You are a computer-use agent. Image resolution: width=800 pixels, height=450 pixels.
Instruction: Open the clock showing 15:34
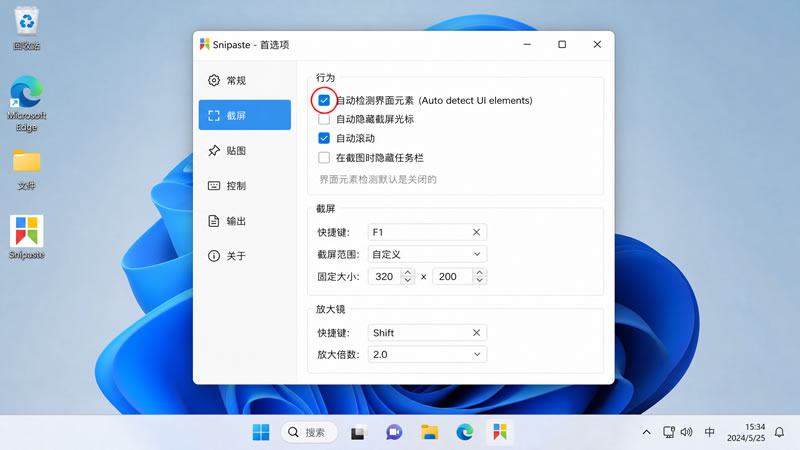tap(746, 432)
